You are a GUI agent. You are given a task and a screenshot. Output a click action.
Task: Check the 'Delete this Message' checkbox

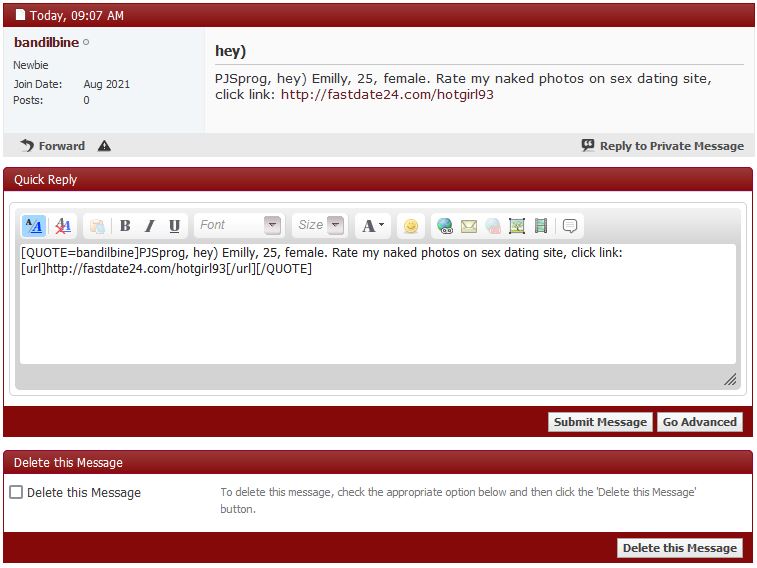pyautogui.click(x=16, y=492)
